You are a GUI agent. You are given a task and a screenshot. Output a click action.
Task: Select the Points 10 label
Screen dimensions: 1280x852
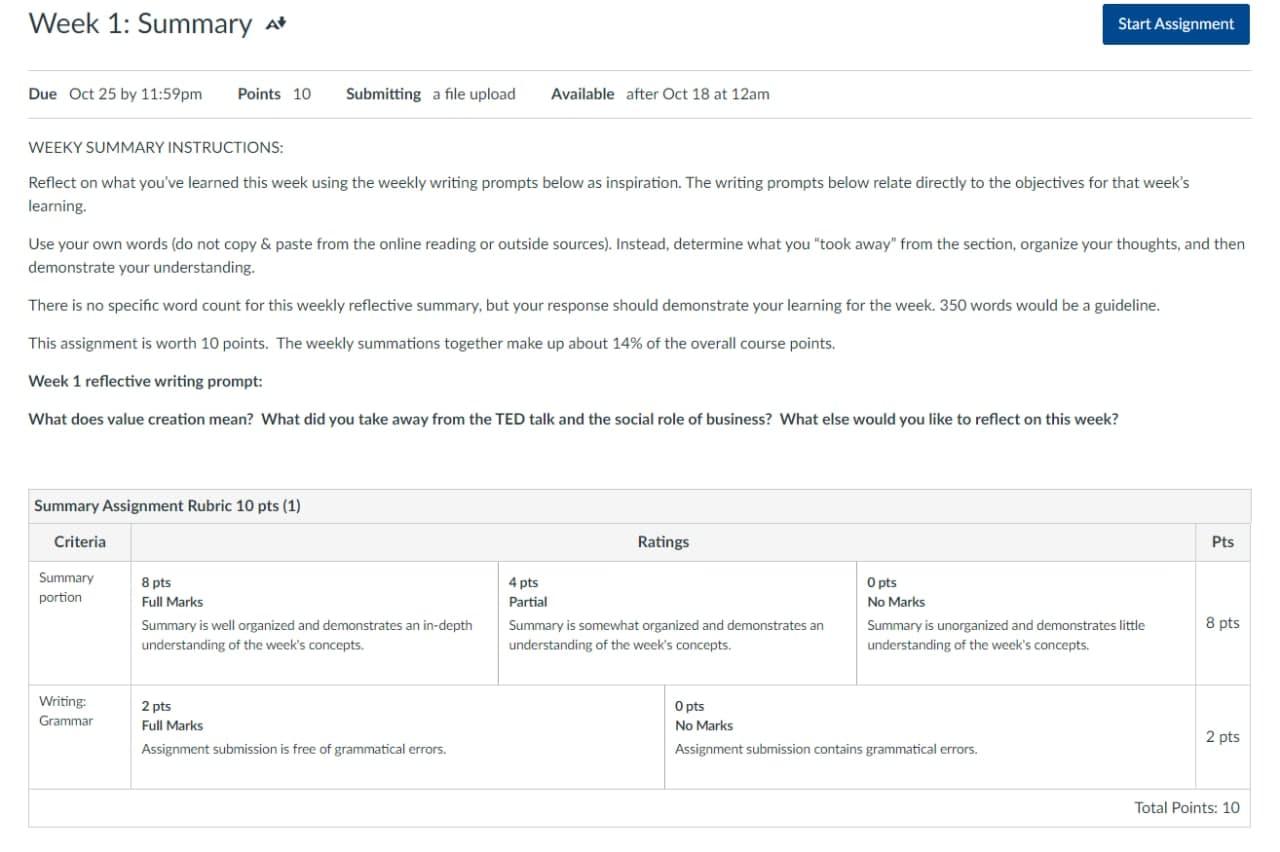pyautogui.click(x=274, y=93)
